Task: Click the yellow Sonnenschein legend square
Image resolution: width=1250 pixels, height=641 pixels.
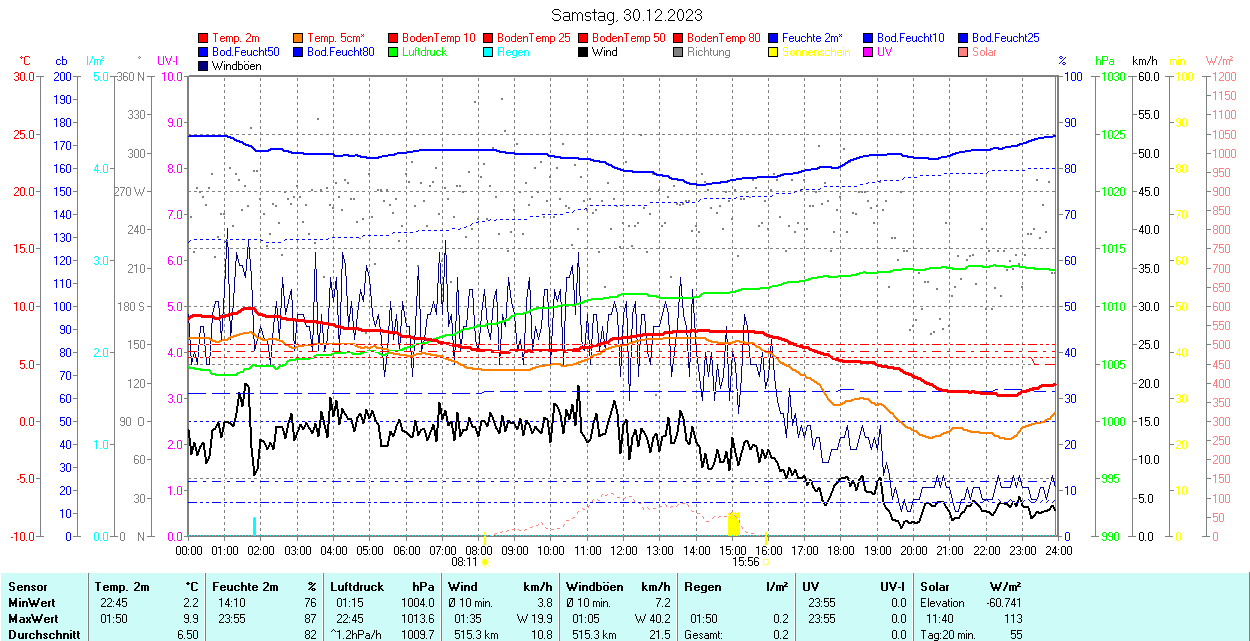Action: point(774,52)
